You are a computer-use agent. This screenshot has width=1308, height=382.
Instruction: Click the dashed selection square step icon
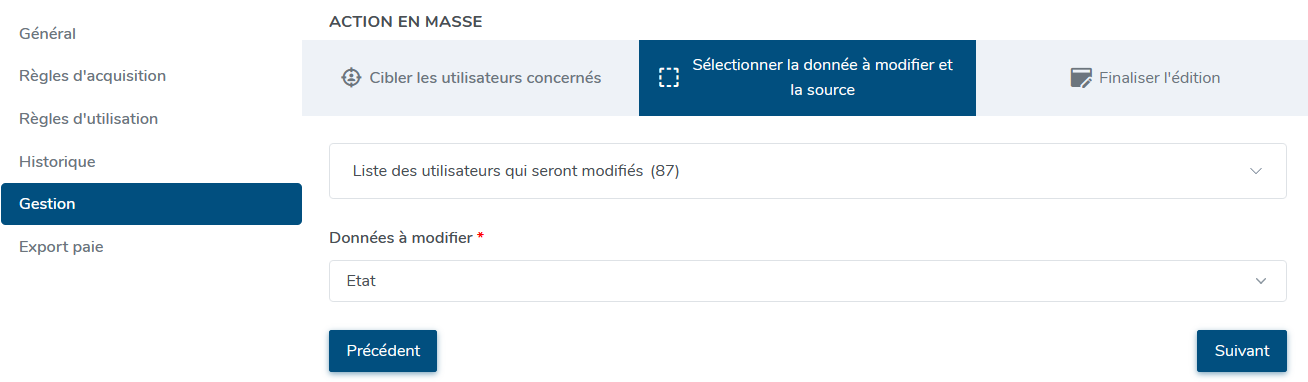669,78
